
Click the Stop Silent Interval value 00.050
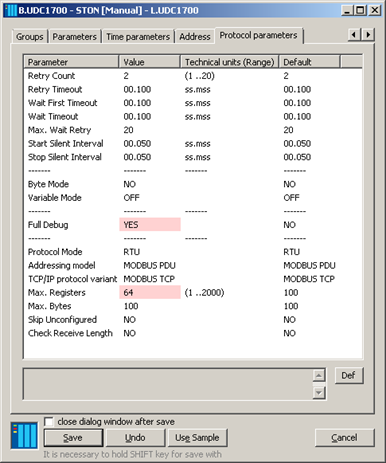point(137,157)
